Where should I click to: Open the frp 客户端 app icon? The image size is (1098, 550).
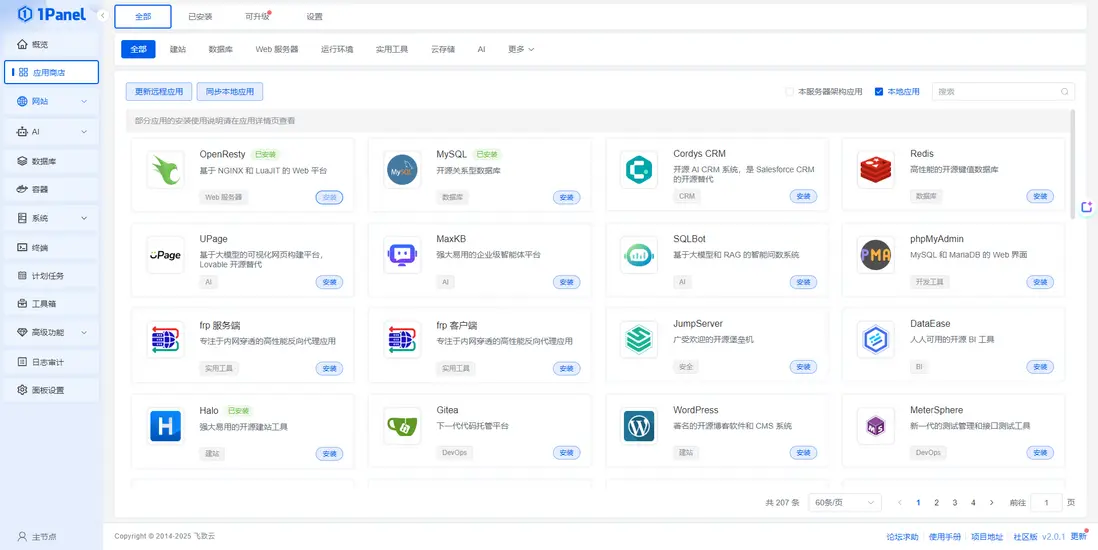402,340
